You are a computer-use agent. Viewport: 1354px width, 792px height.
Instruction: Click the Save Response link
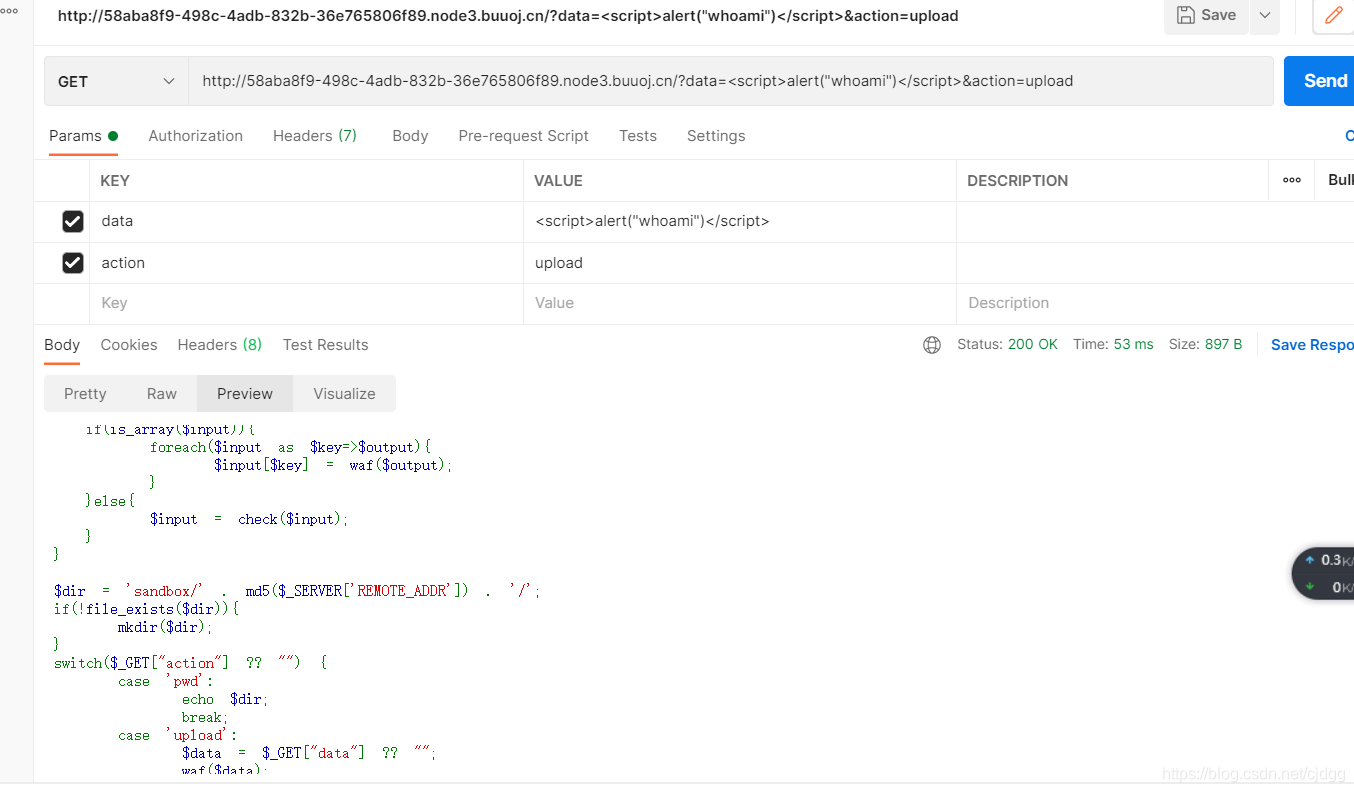pyautogui.click(x=1312, y=344)
